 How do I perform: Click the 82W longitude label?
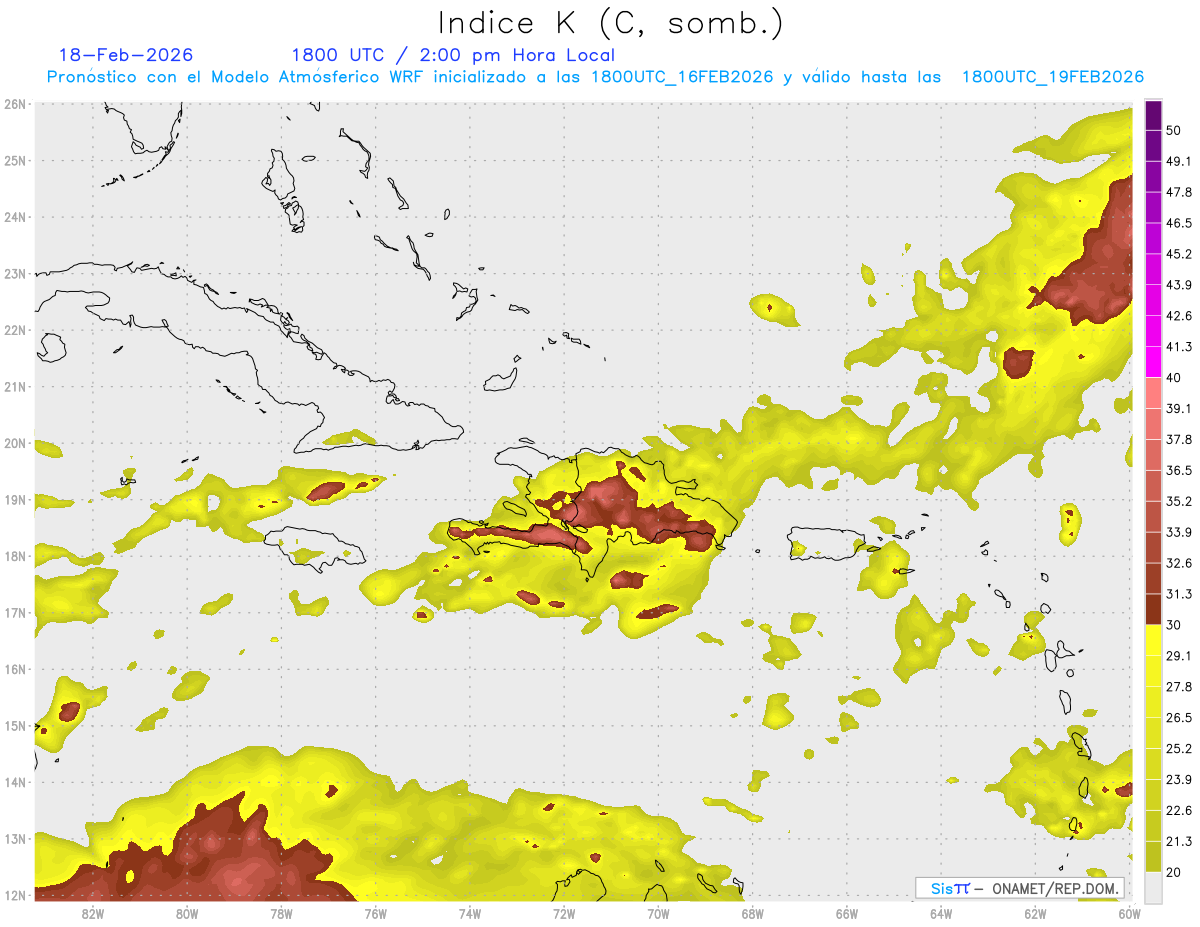[x=93, y=913]
